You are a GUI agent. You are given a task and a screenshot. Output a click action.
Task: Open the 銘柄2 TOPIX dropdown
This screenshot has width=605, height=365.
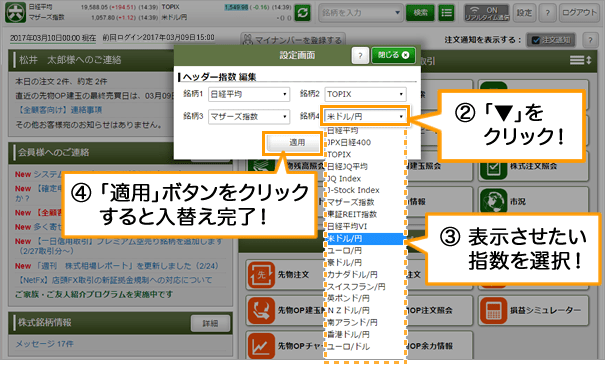point(365,94)
